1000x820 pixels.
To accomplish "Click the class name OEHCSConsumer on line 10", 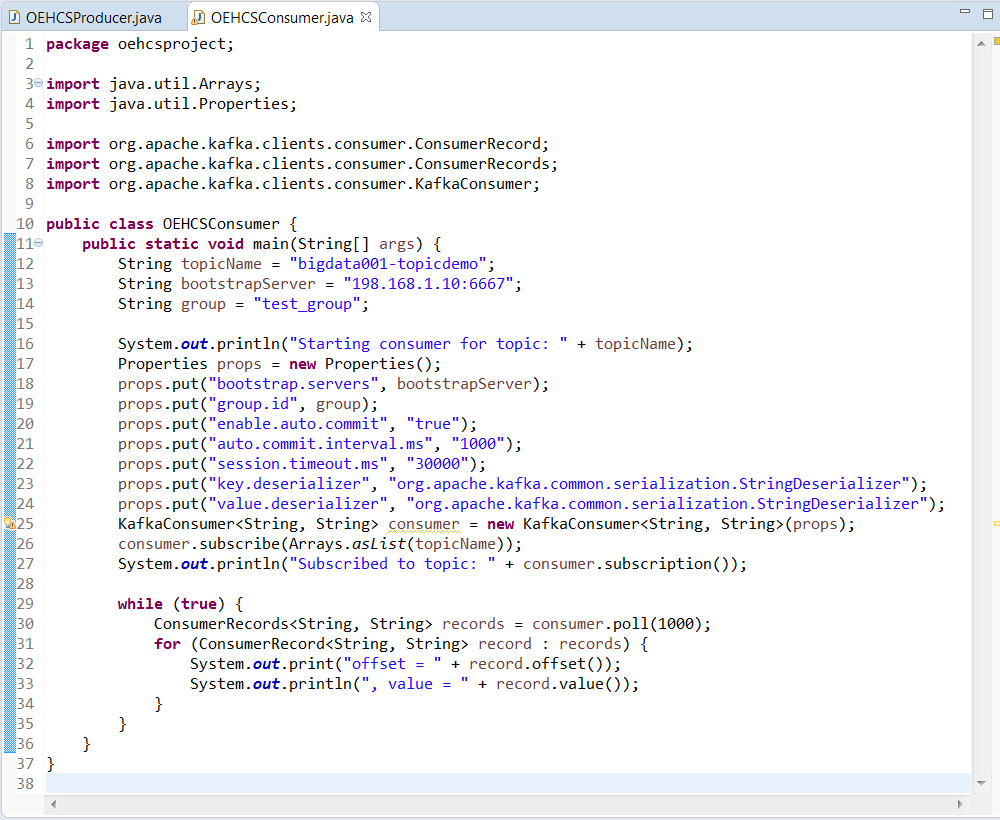I will 221,224.
